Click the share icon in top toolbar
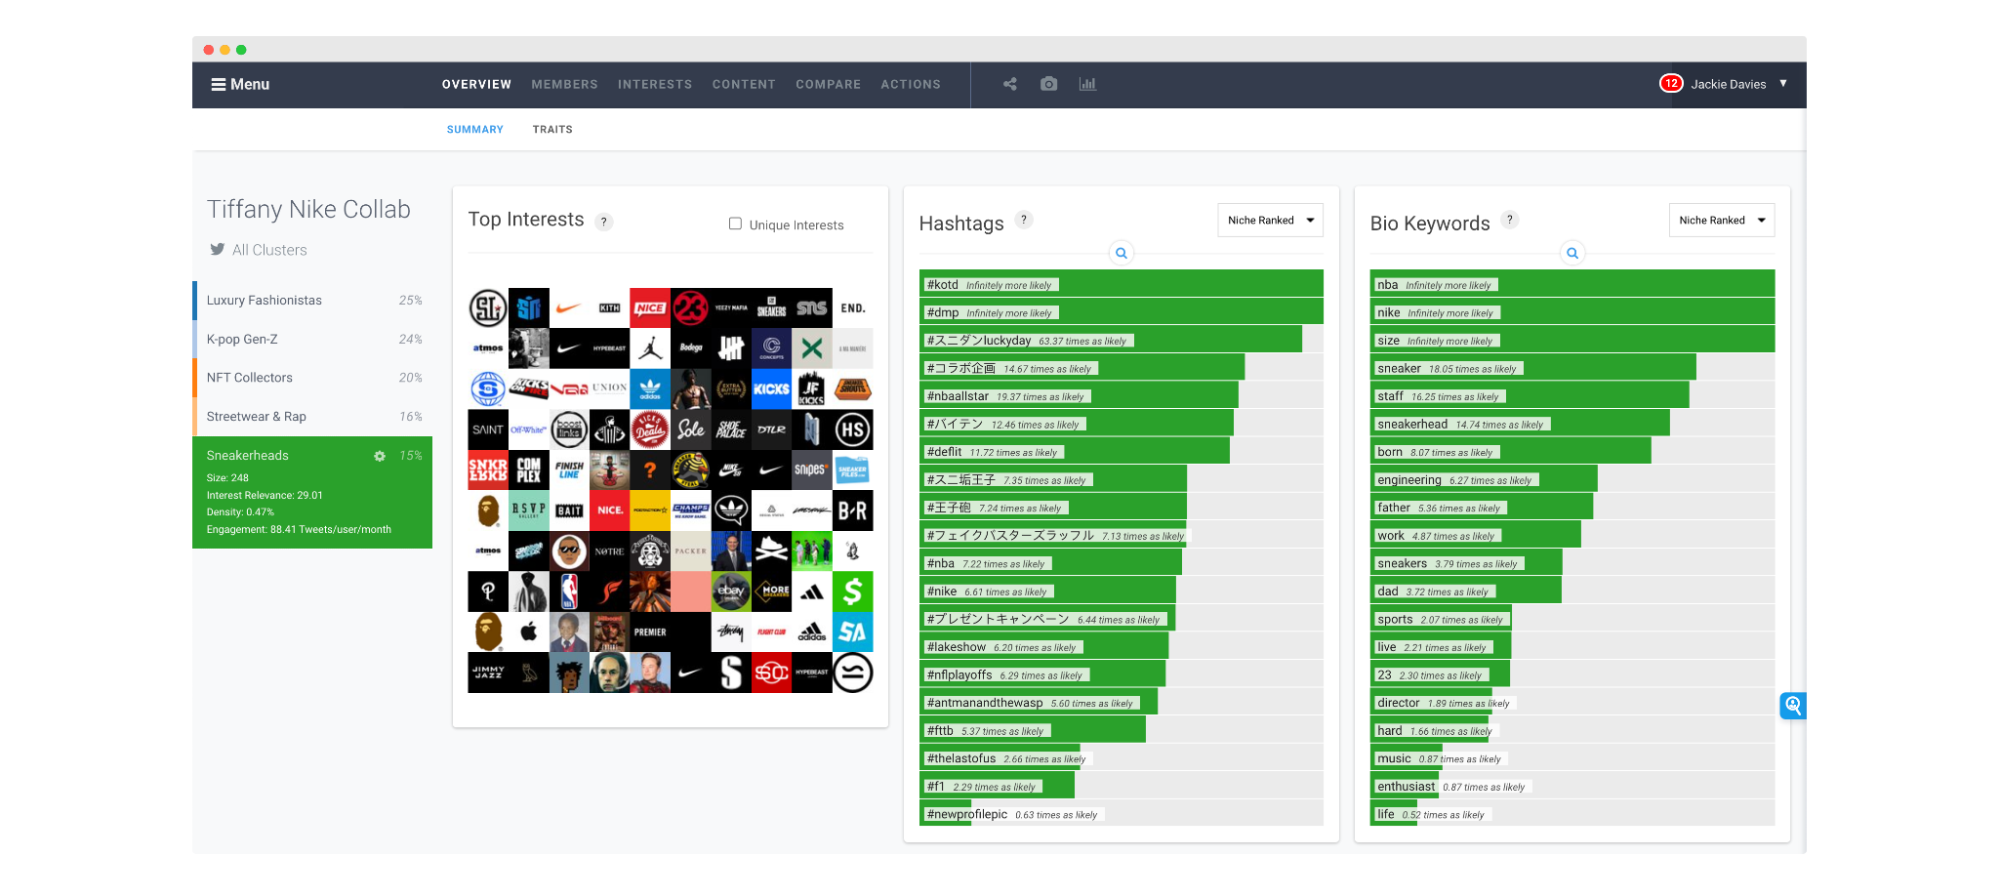The image size is (1999, 891). coord(1010,84)
